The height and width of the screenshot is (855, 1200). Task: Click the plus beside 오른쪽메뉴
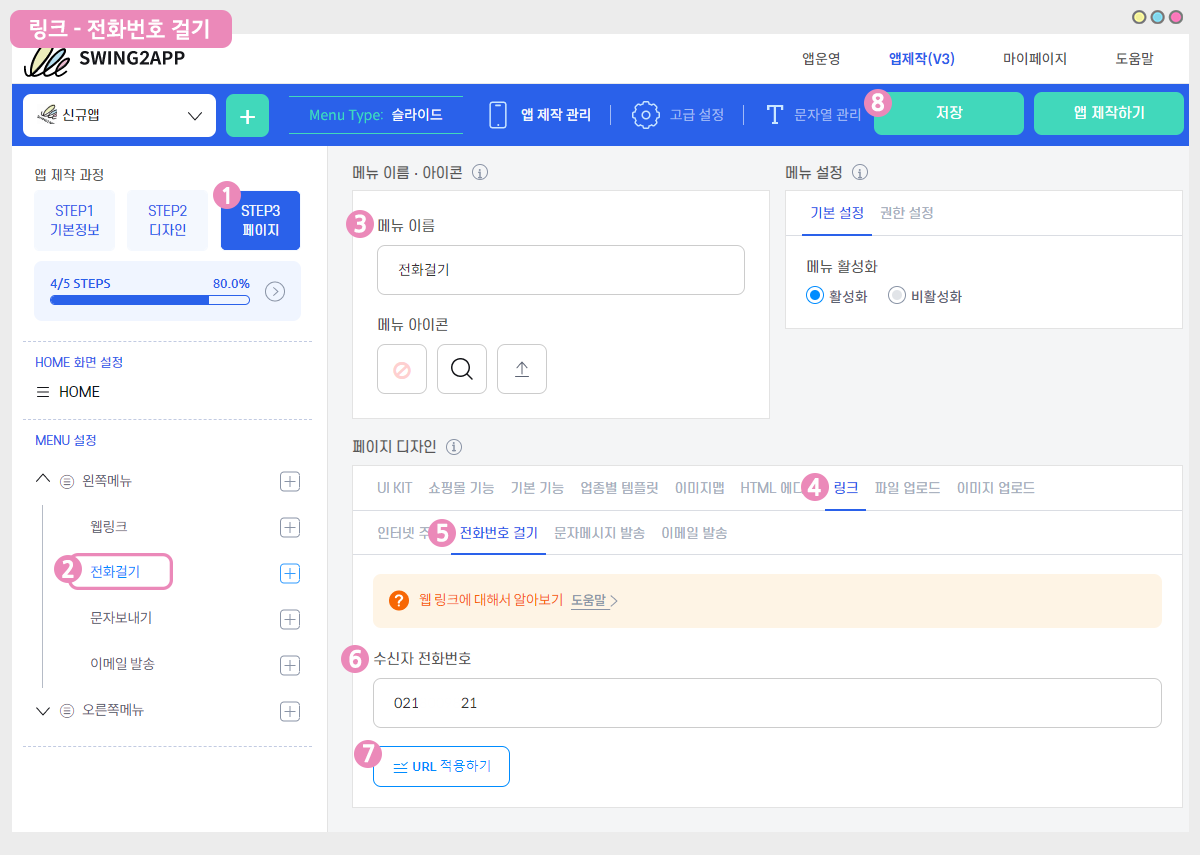tap(289, 711)
